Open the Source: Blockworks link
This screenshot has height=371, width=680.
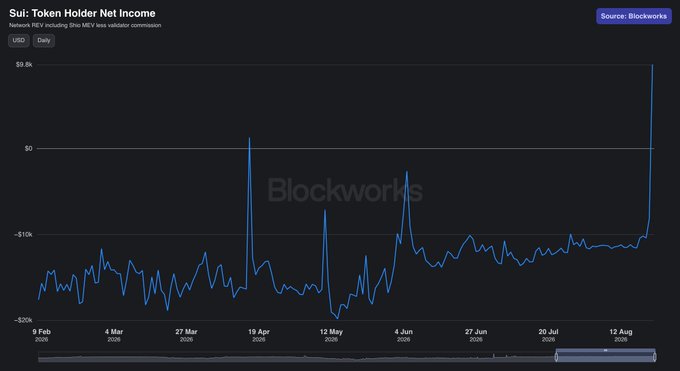point(634,16)
